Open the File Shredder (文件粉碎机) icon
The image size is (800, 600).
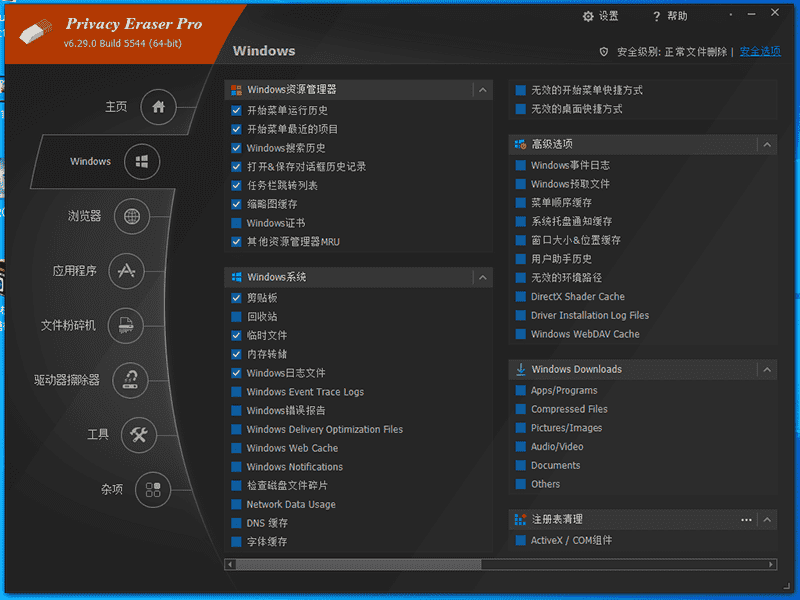pyautogui.click(x=126, y=325)
